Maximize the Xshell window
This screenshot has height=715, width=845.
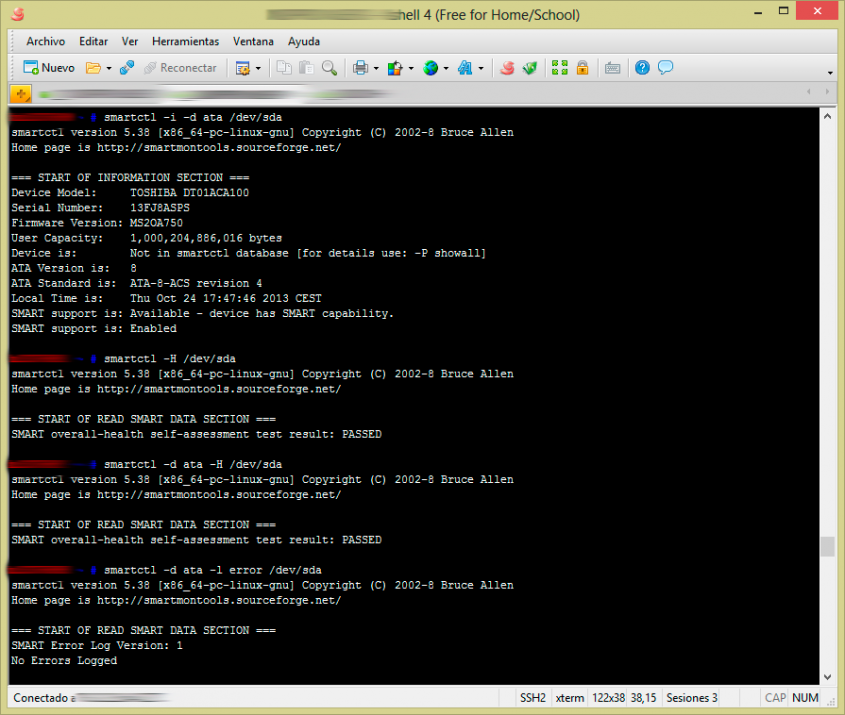pos(784,11)
